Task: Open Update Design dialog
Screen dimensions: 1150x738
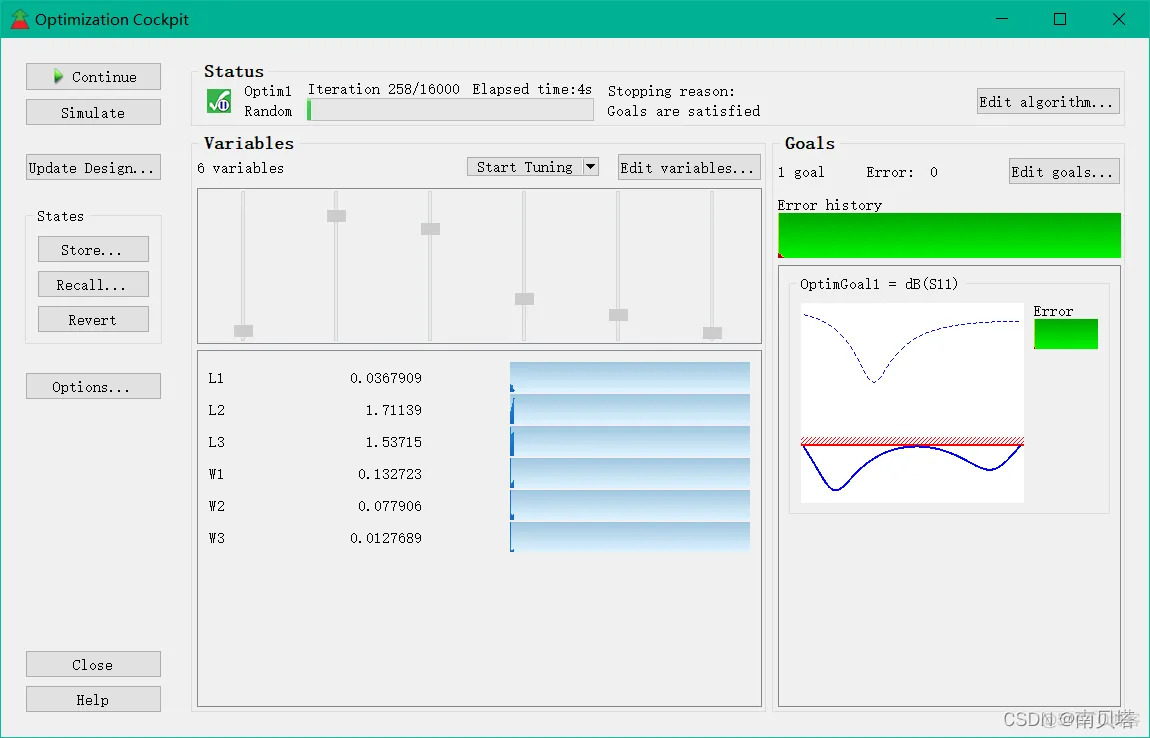Action: 93,167
